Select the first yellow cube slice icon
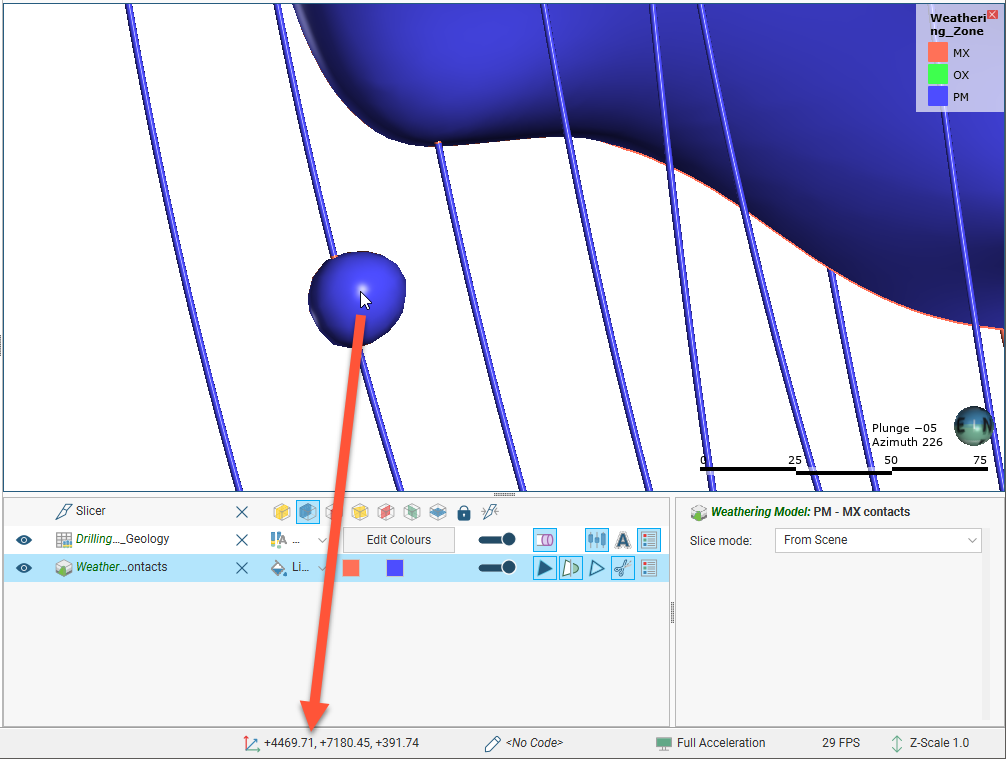1006x759 pixels. pos(282,512)
